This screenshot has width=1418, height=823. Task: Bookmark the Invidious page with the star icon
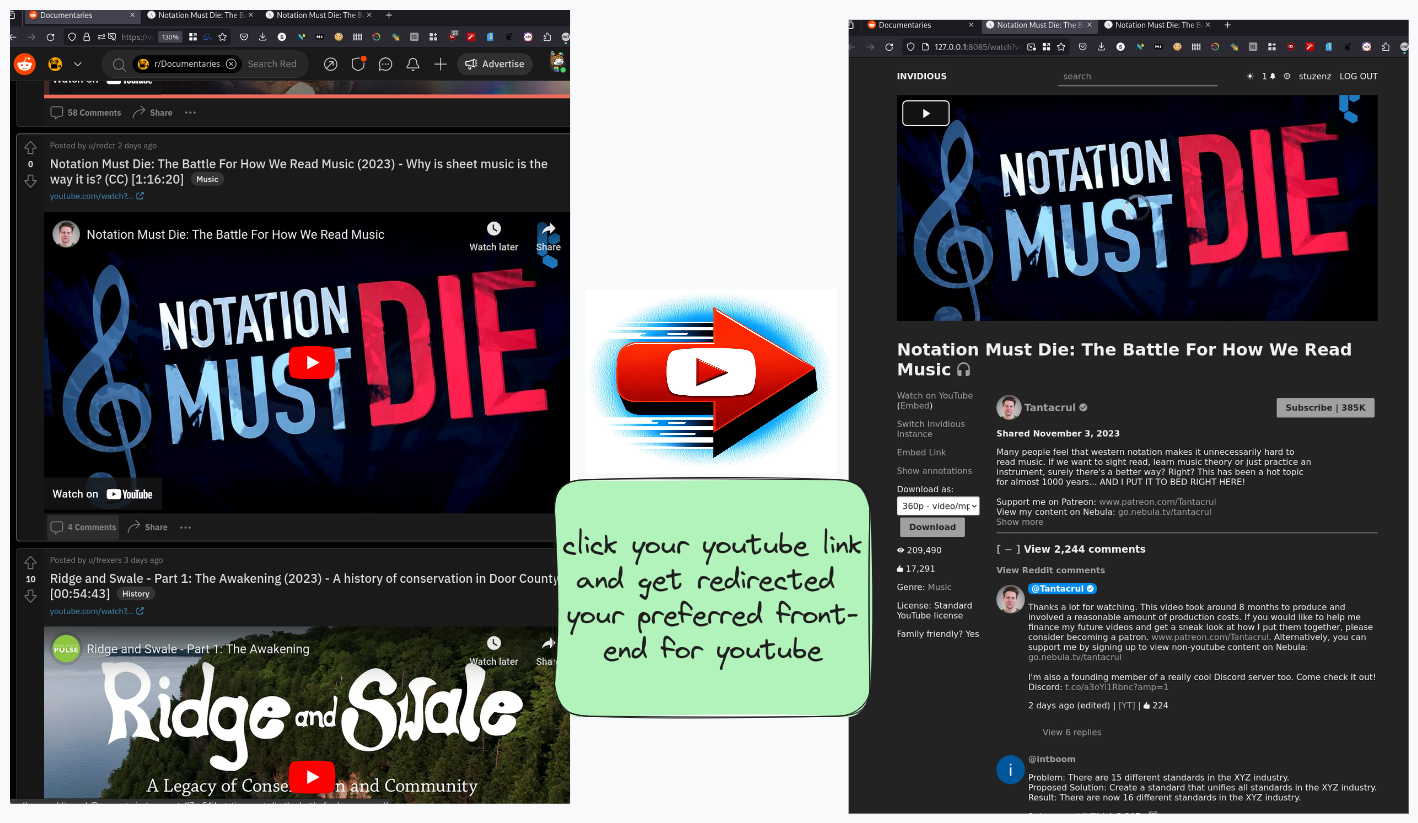tap(1061, 47)
